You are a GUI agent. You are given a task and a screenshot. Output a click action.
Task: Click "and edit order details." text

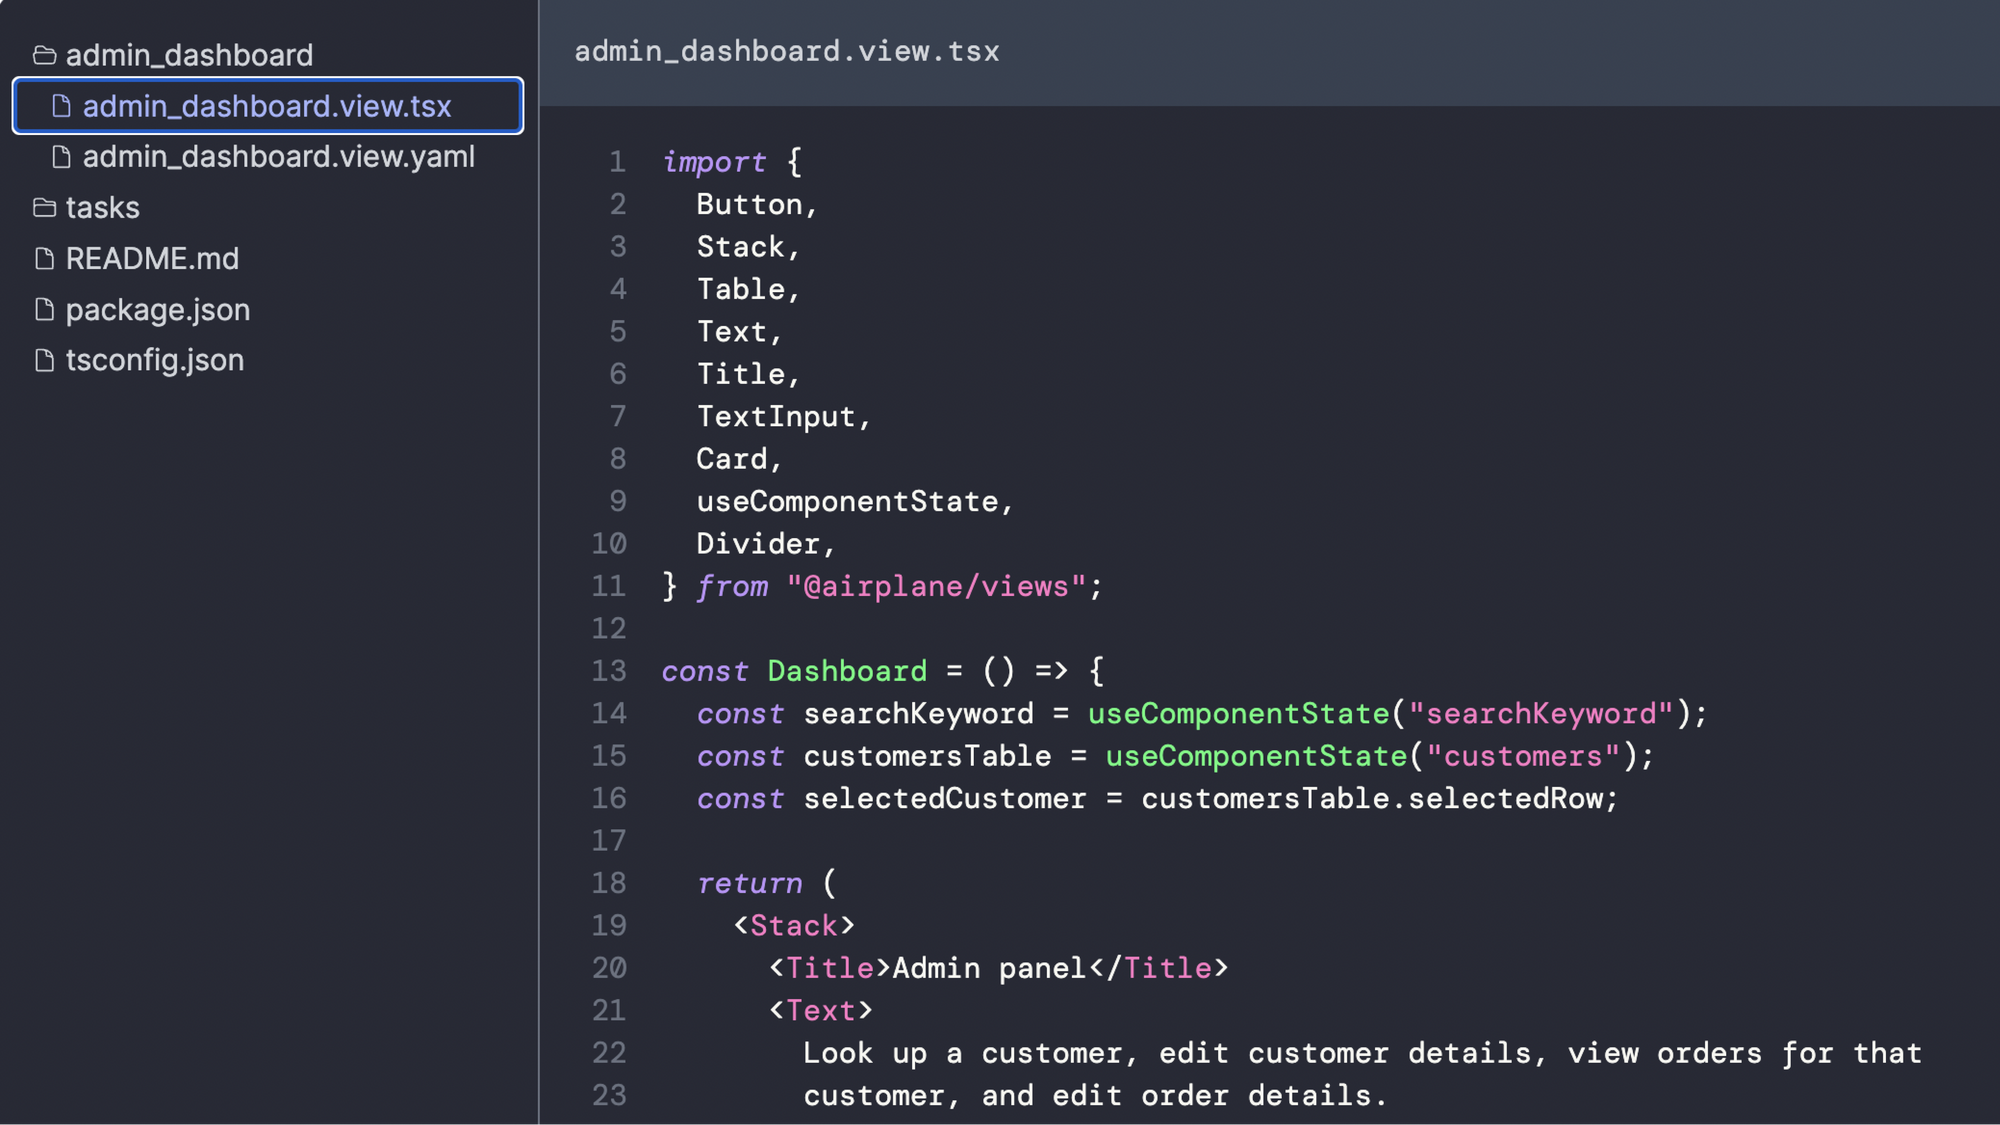pos(1184,1095)
